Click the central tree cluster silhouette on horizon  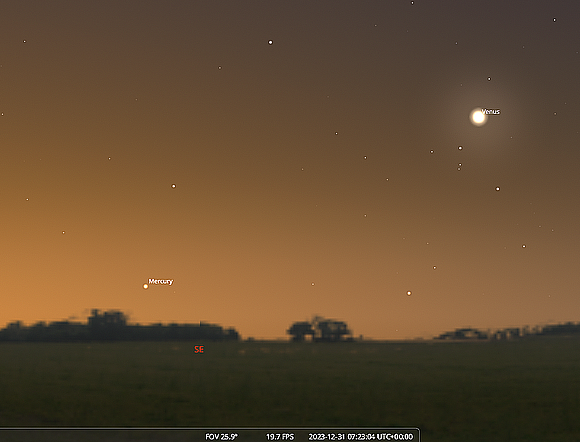coord(320,329)
